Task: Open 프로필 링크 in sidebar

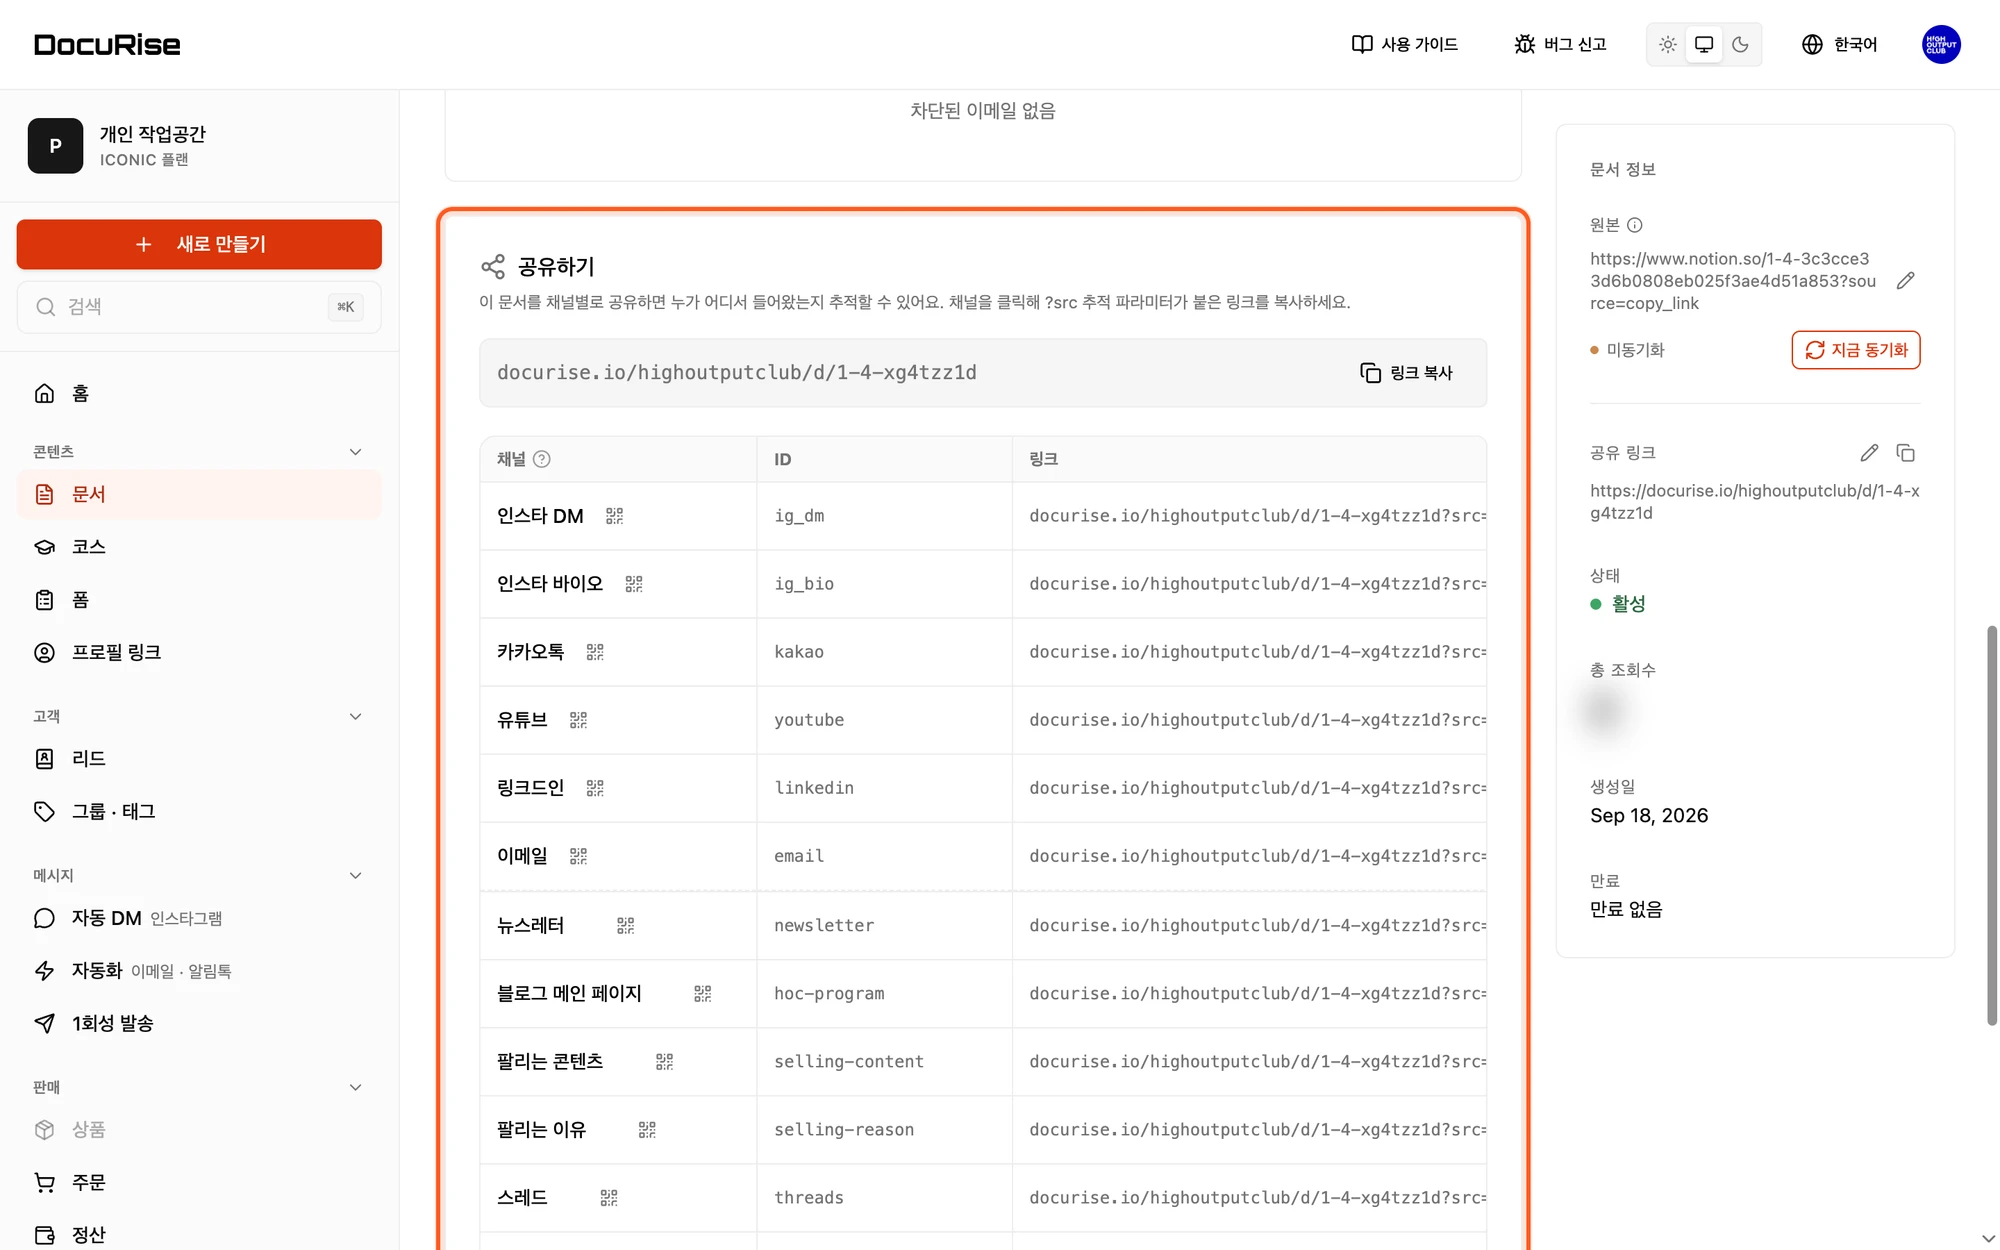Action: (199, 652)
